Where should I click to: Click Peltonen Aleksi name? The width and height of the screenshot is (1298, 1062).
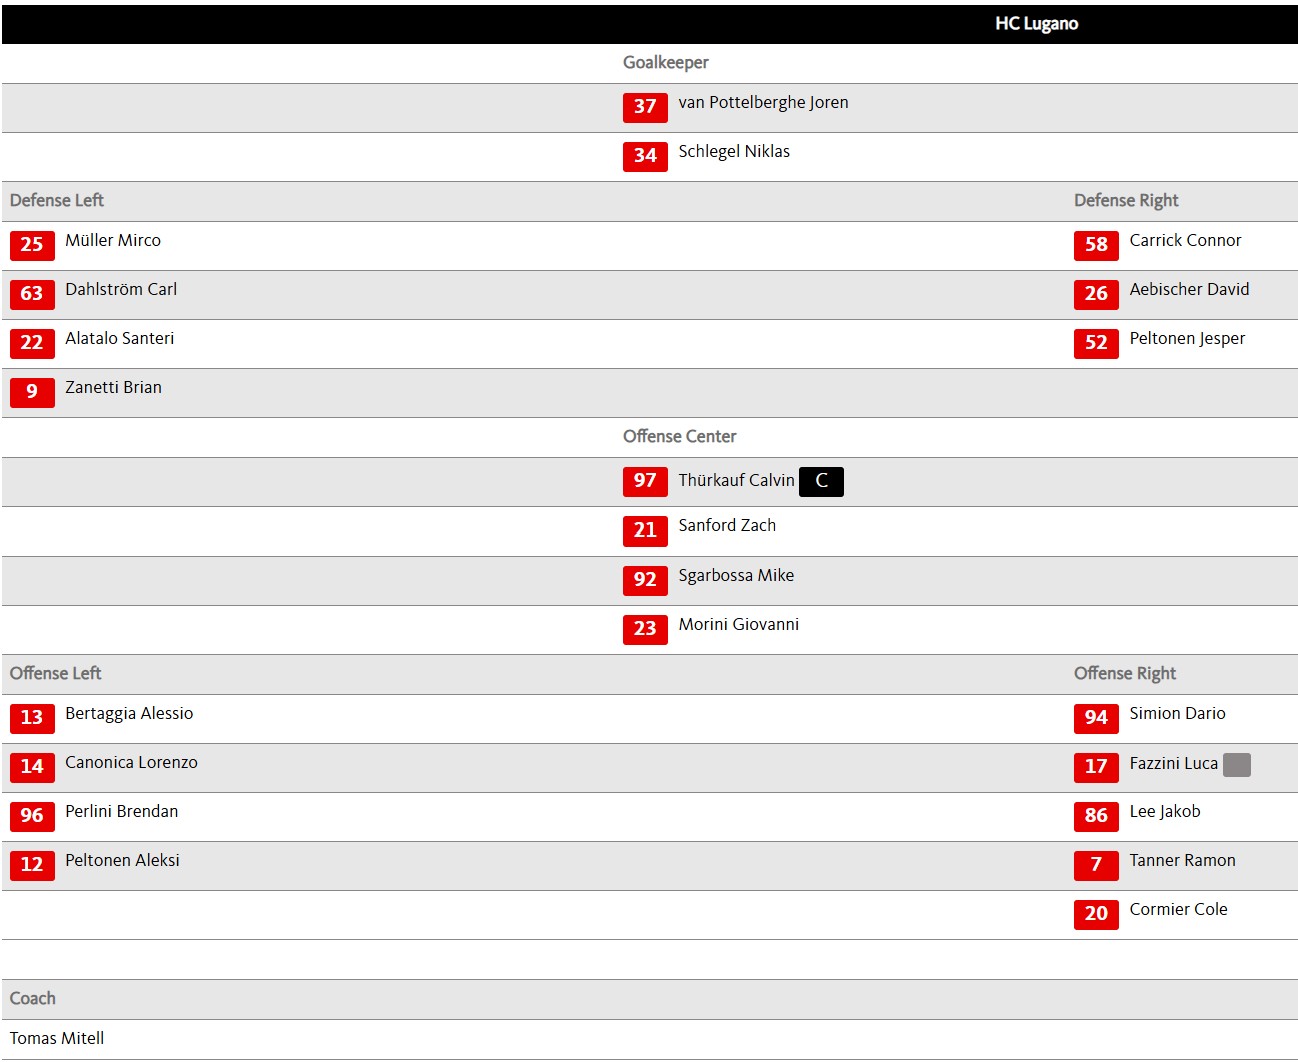tap(122, 861)
